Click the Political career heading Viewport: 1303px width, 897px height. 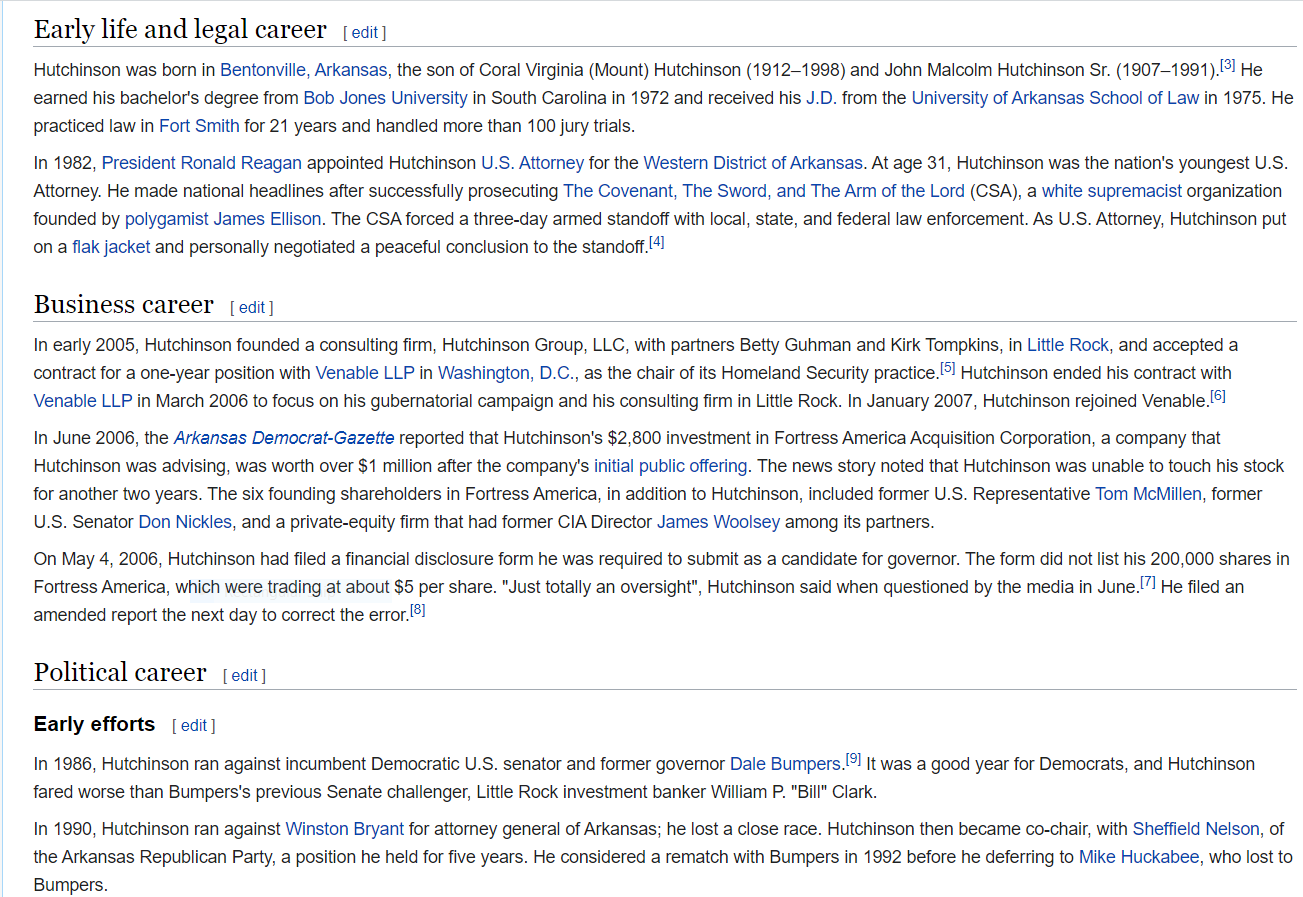[120, 673]
